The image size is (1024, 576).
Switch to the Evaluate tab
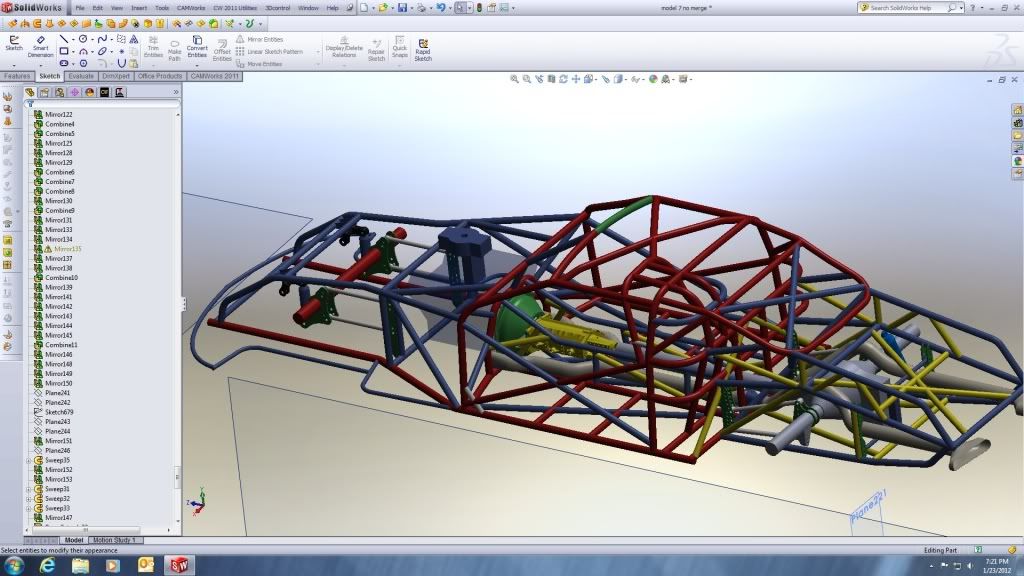pyautogui.click(x=81, y=76)
